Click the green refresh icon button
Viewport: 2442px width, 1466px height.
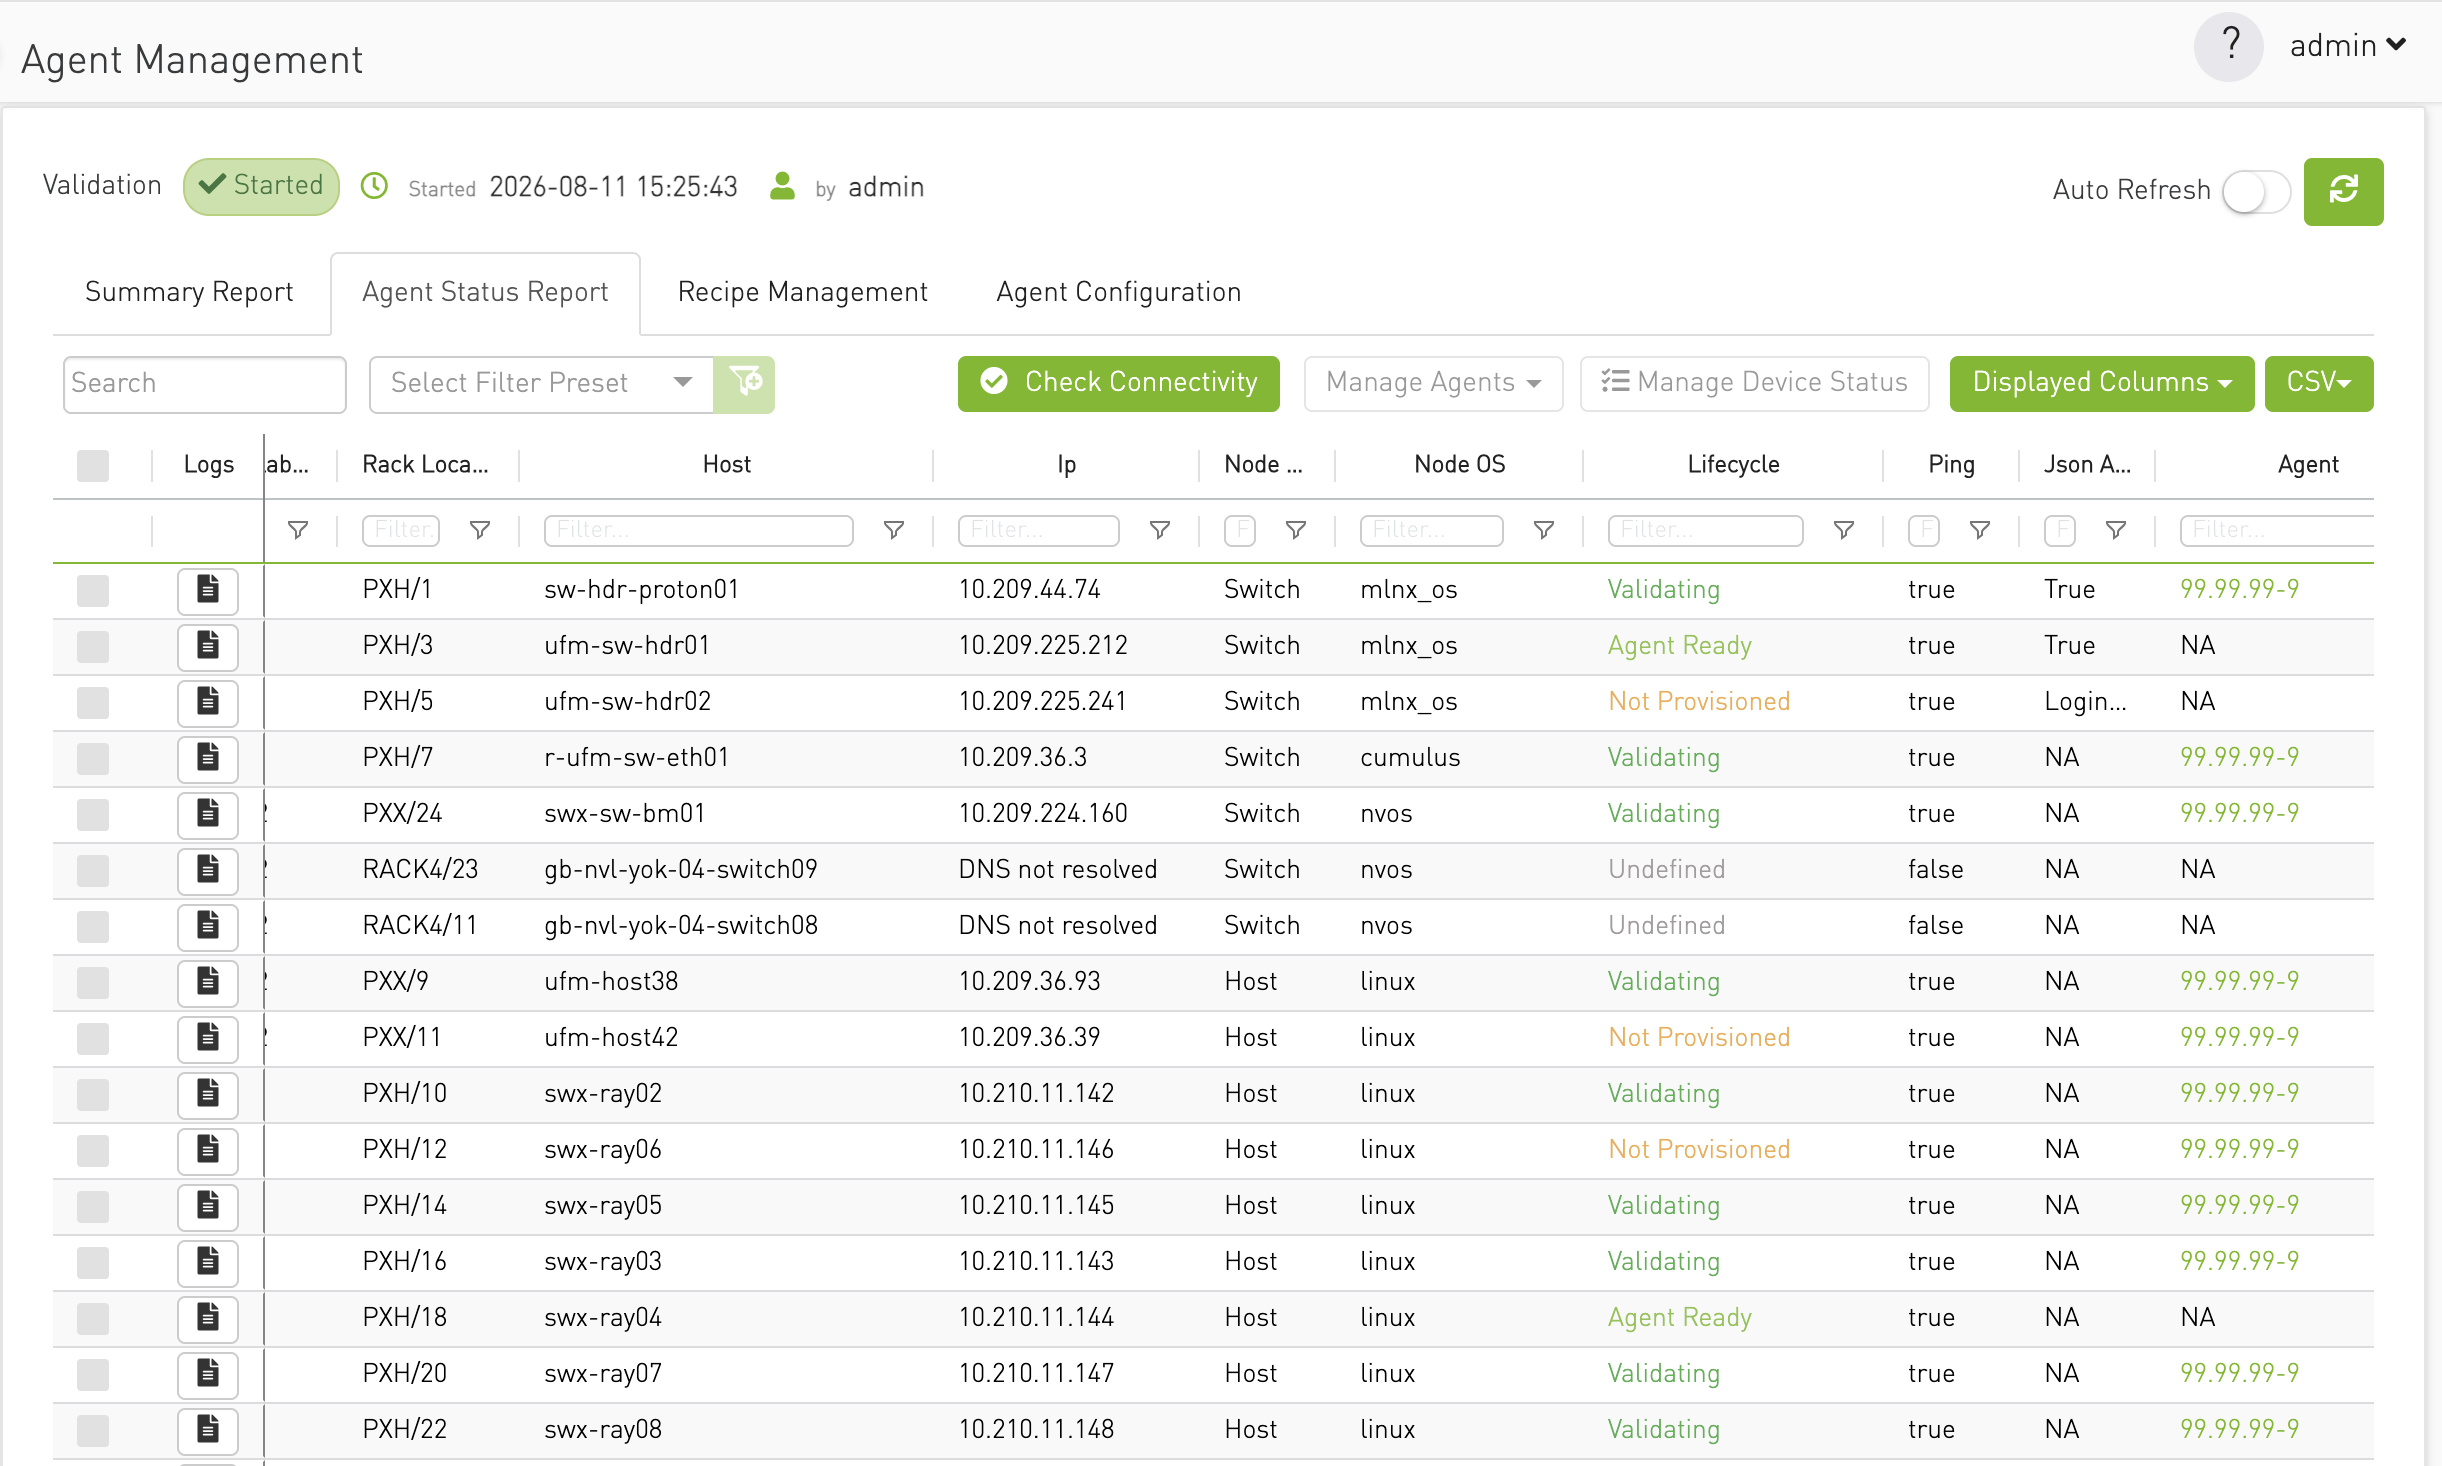click(x=2343, y=191)
